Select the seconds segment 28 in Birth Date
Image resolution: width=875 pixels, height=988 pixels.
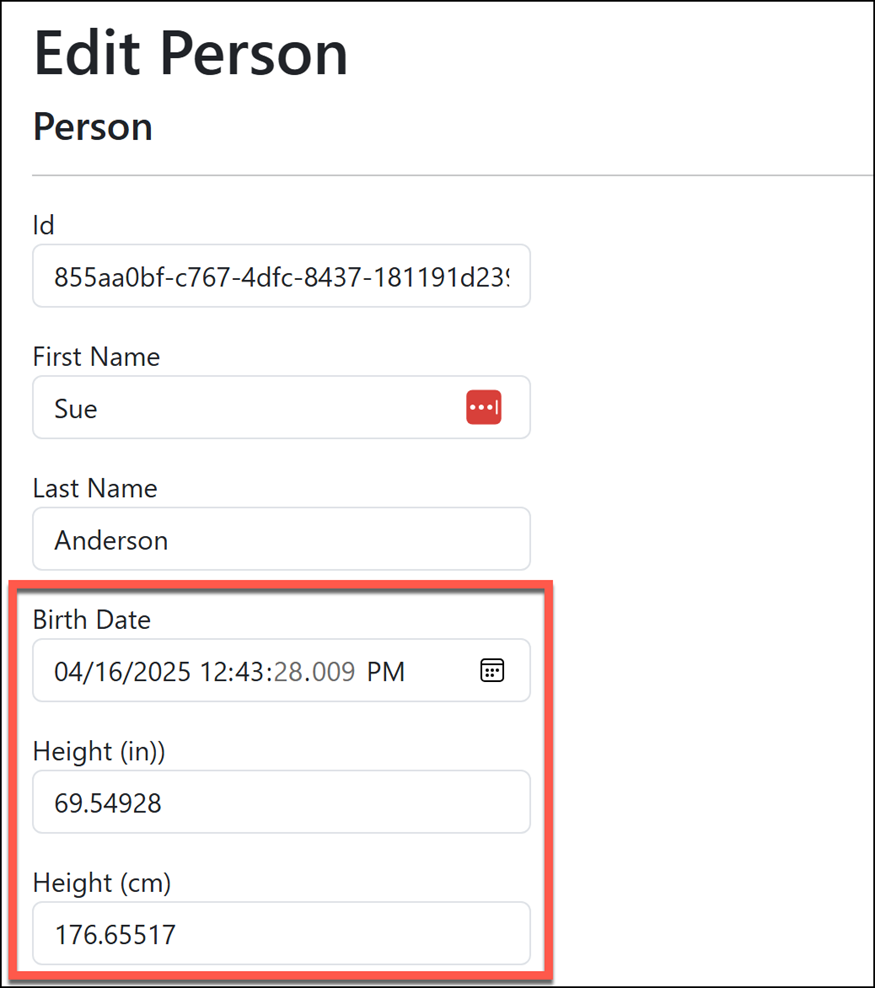(287, 672)
